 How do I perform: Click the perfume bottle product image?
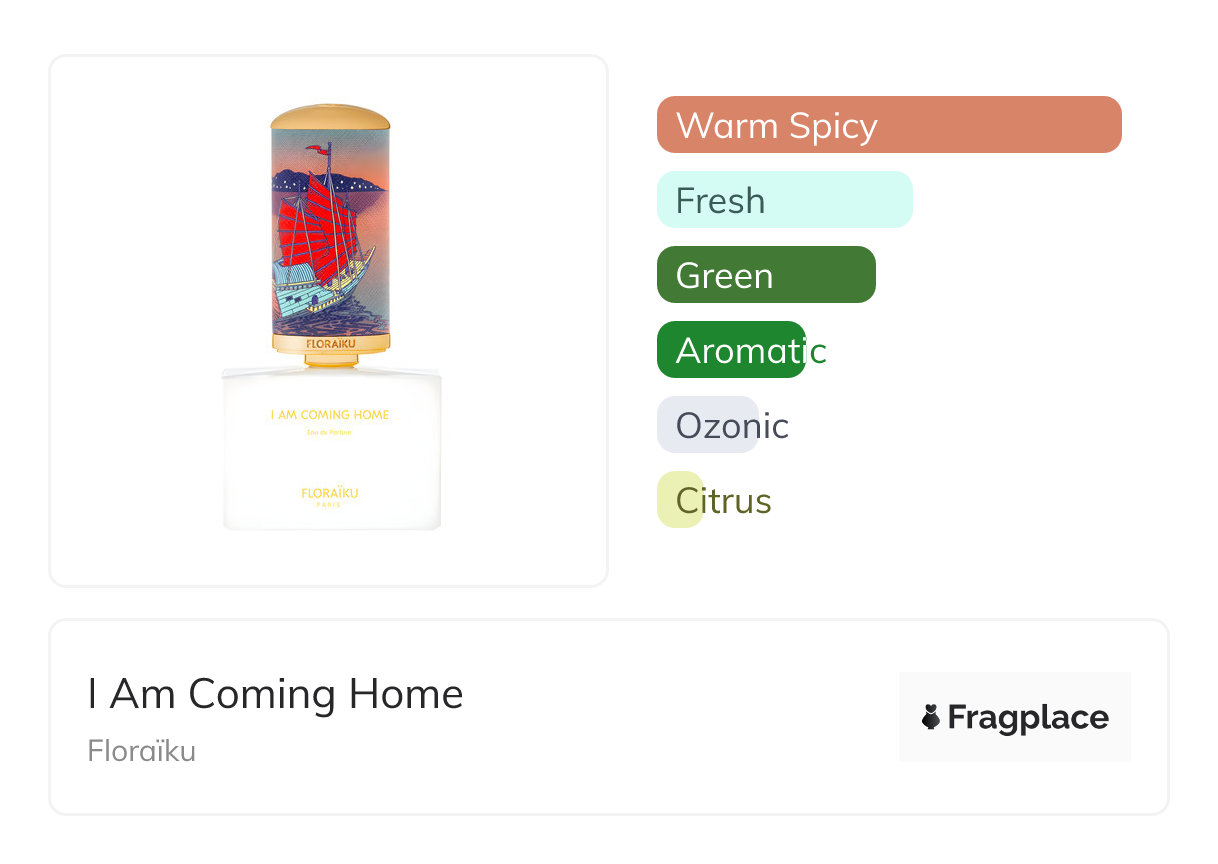point(330,317)
